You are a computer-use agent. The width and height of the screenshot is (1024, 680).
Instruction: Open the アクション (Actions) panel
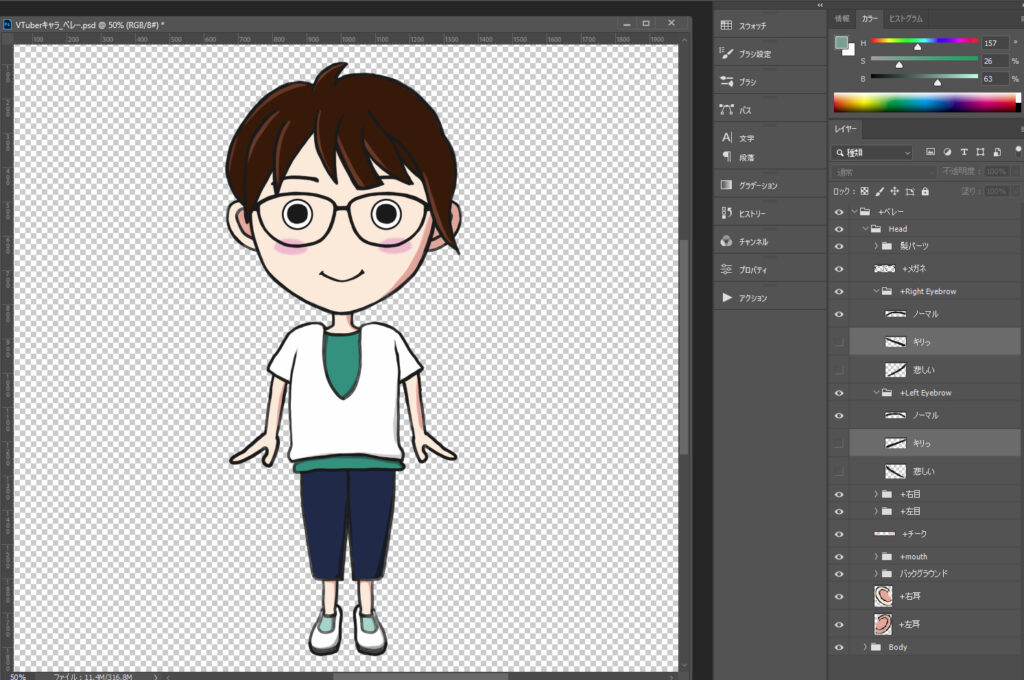(748, 296)
